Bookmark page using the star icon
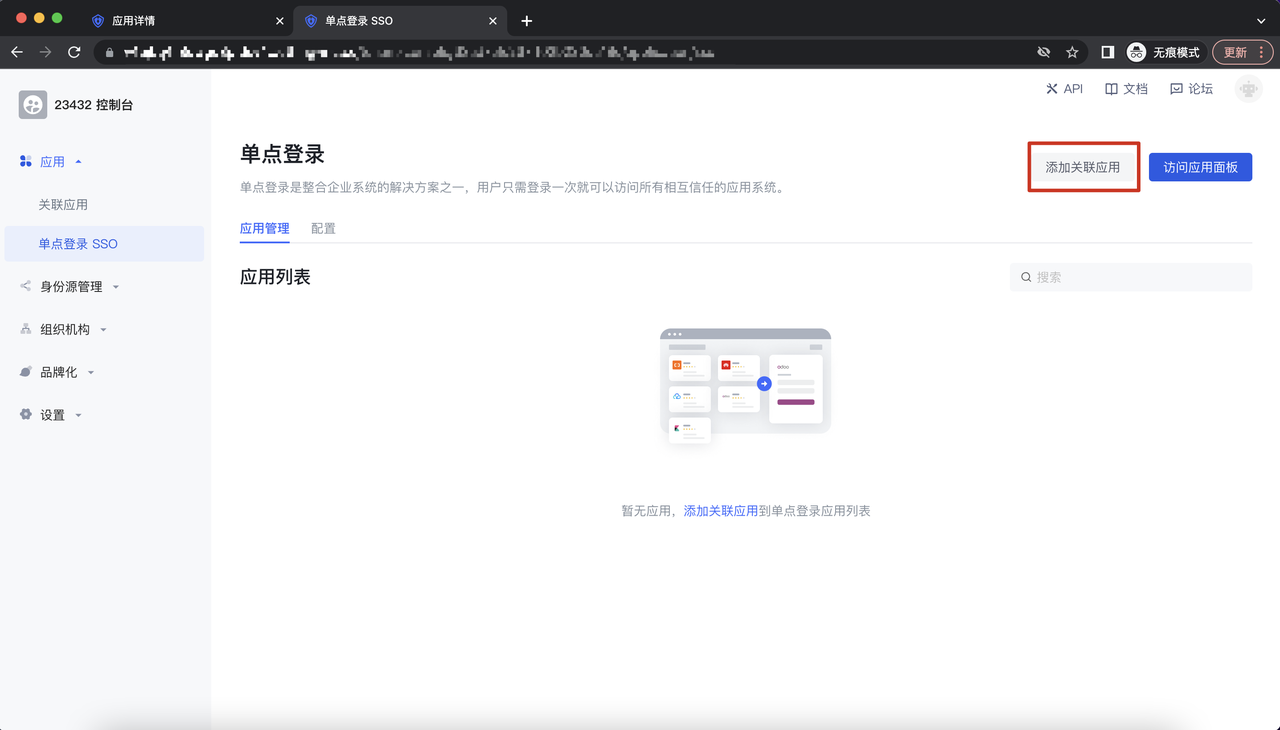This screenshot has height=730, width=1280. [x=1072, y=52]
